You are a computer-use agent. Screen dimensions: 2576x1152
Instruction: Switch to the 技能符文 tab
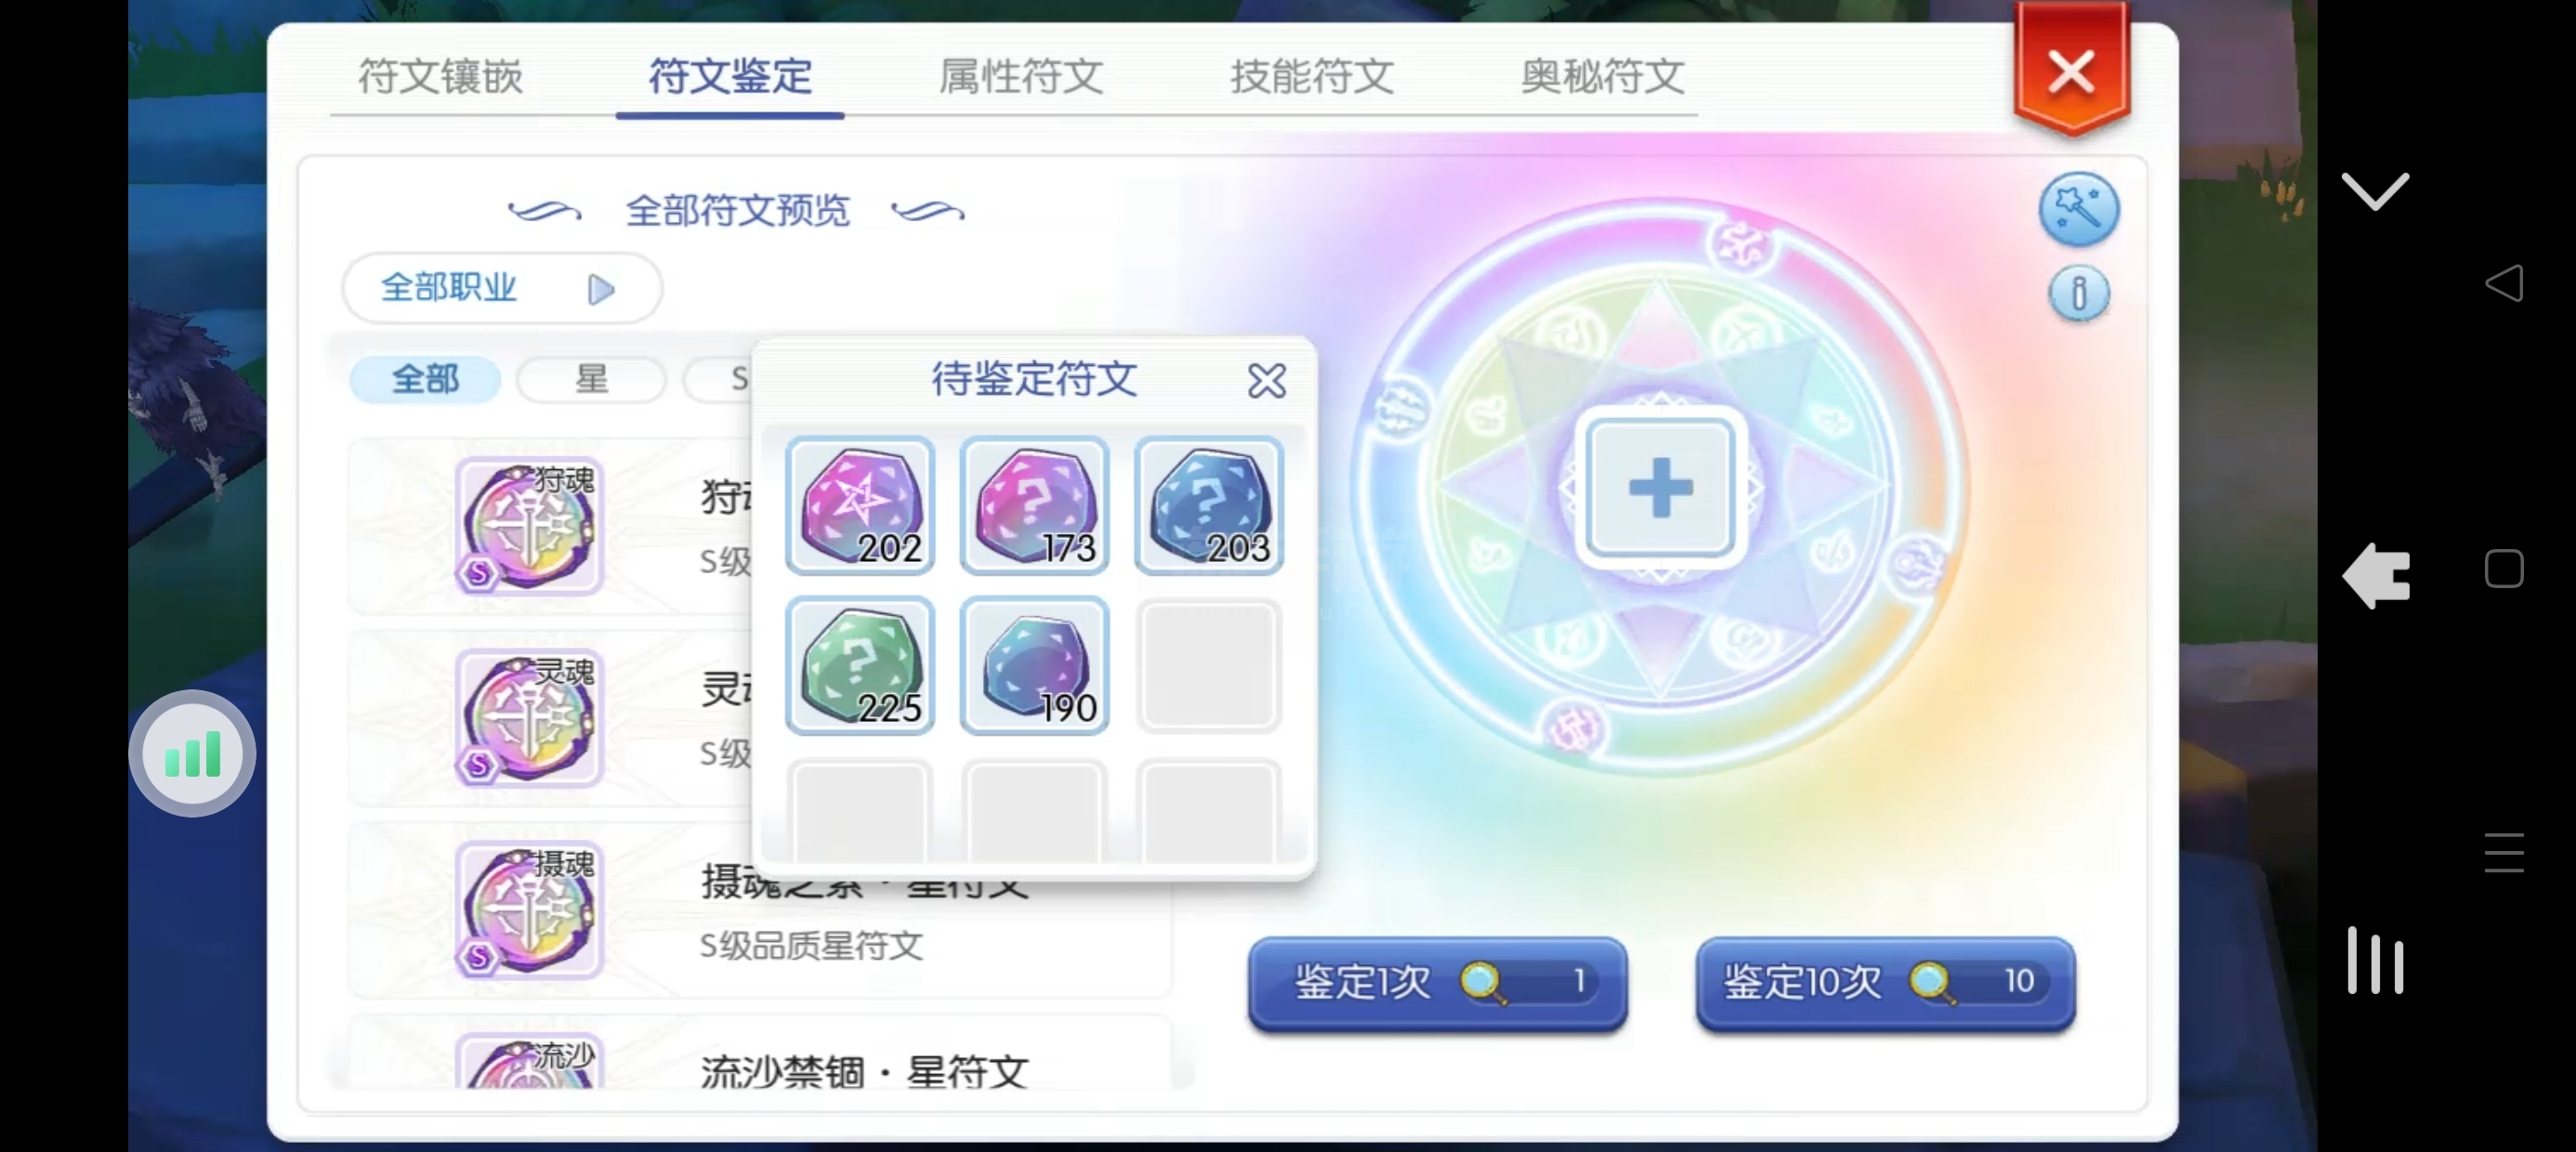(1312, 77)
